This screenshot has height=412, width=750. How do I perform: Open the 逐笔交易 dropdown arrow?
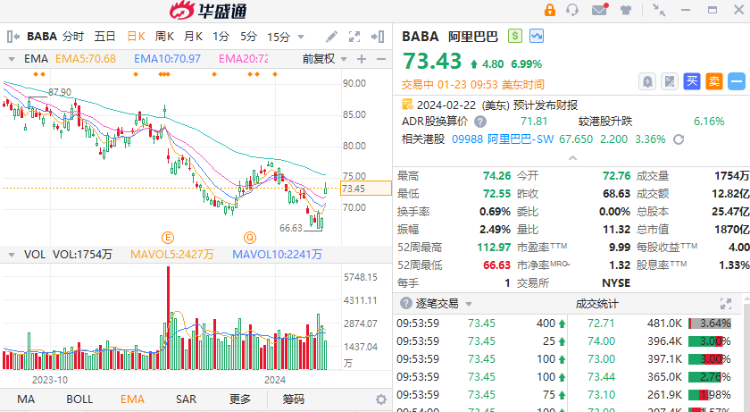click(469, 304)
